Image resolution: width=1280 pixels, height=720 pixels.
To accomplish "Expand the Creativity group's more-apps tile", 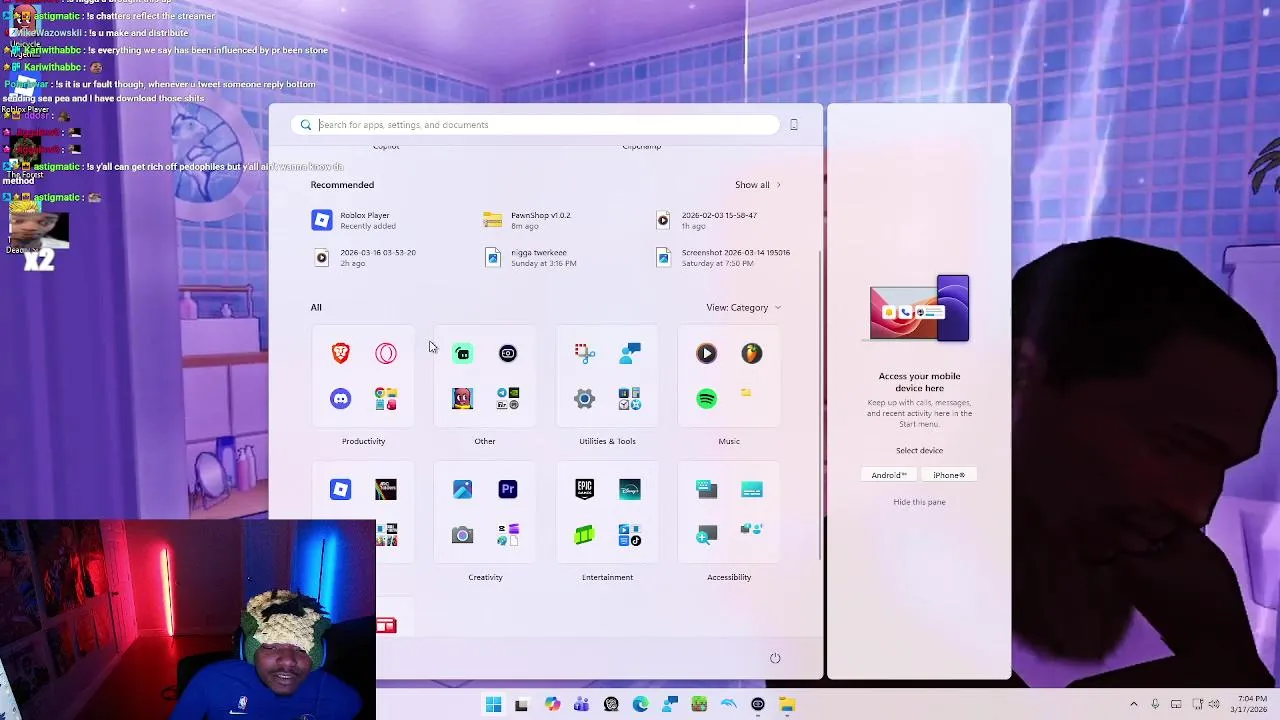I will tap(508, 535).
